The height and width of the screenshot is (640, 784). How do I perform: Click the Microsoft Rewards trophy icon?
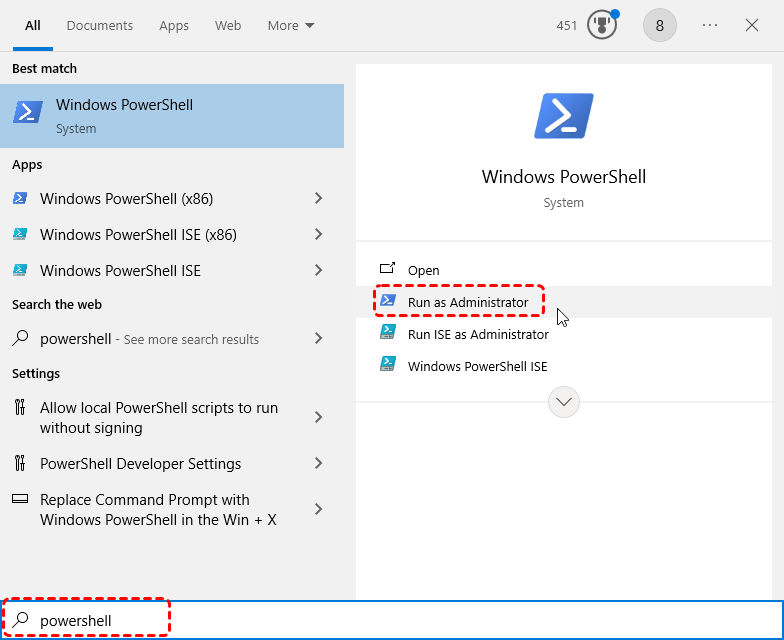(601, 25)
